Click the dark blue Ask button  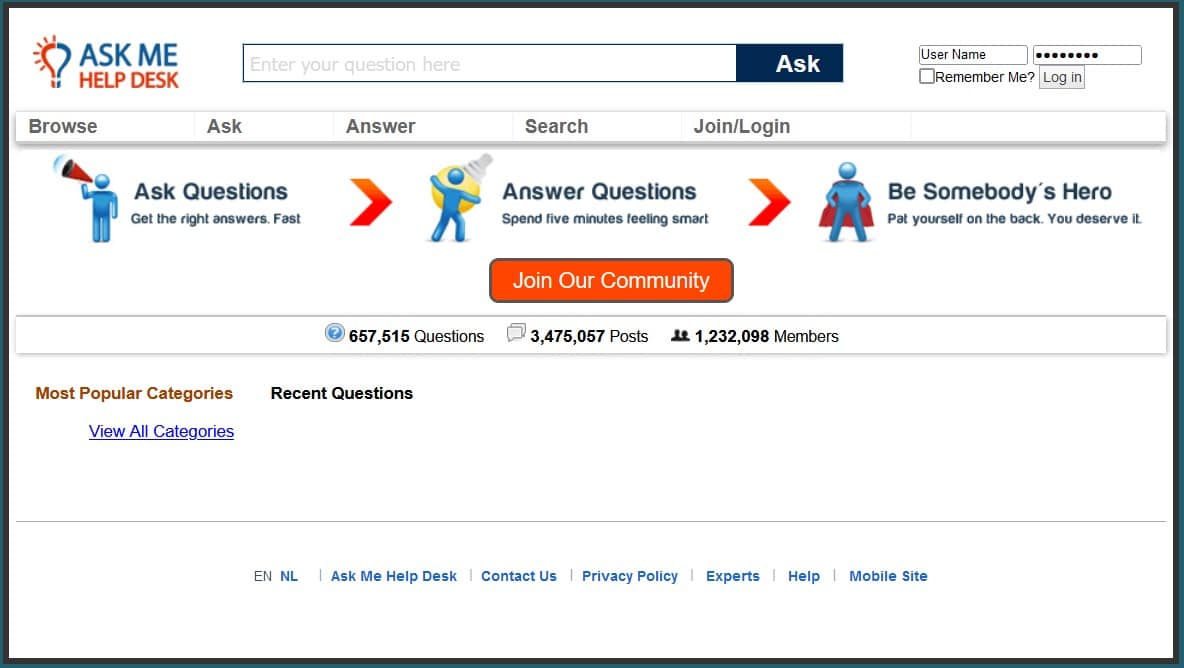coord(789,63)
